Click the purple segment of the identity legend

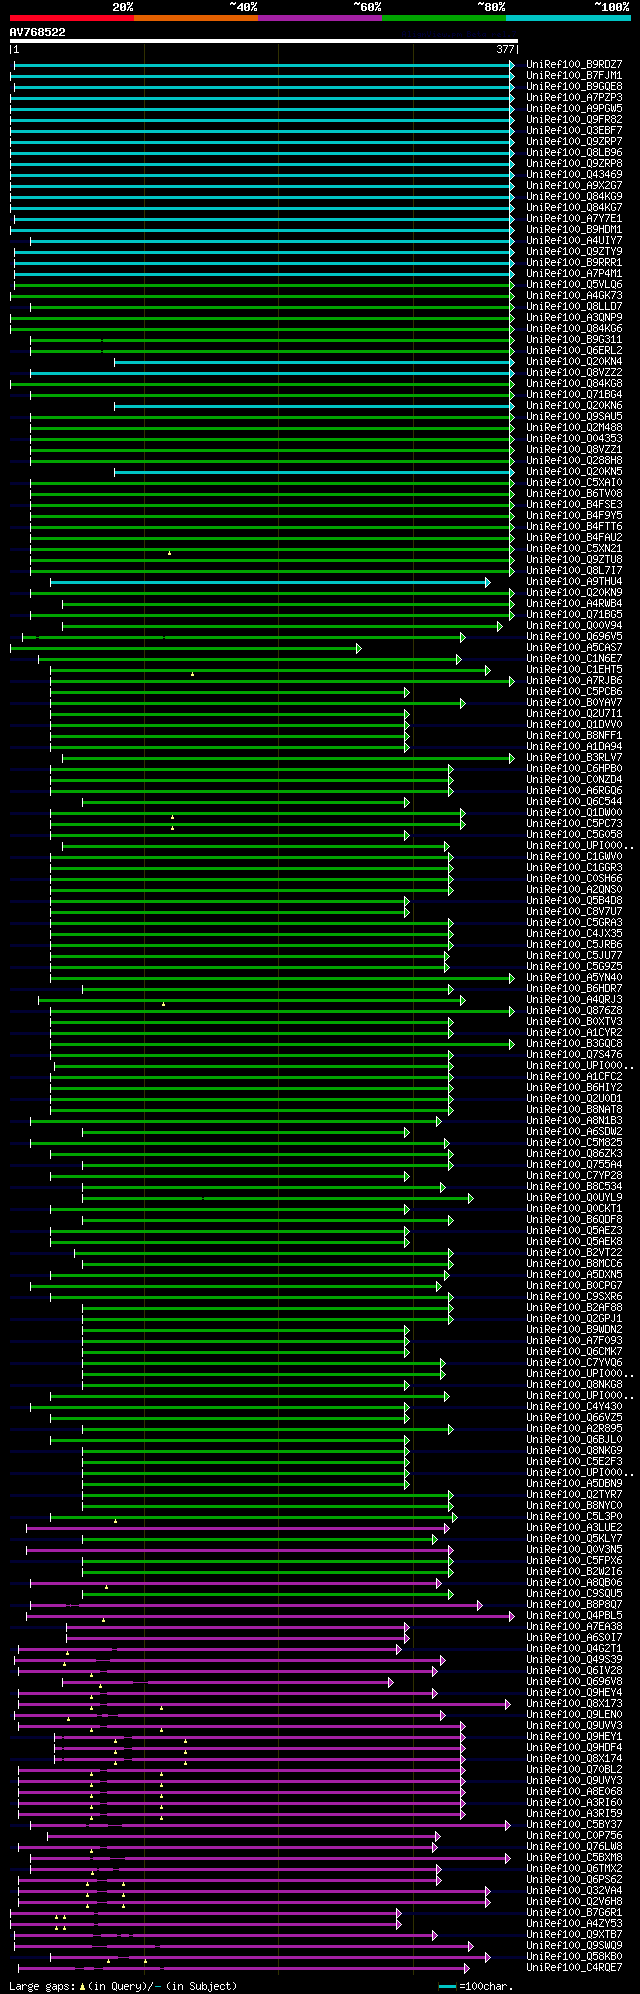pos(320,17)
